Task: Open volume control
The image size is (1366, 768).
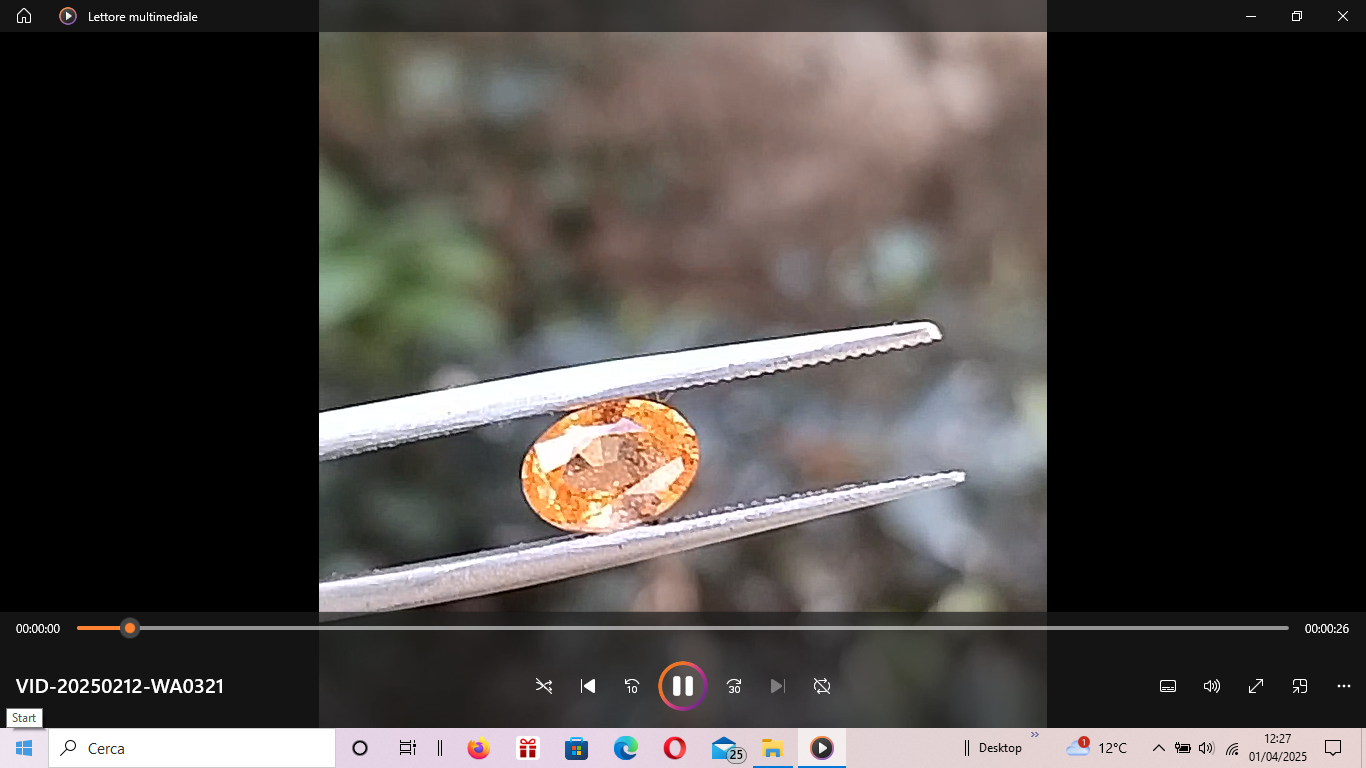Action: click(1211, 686)
